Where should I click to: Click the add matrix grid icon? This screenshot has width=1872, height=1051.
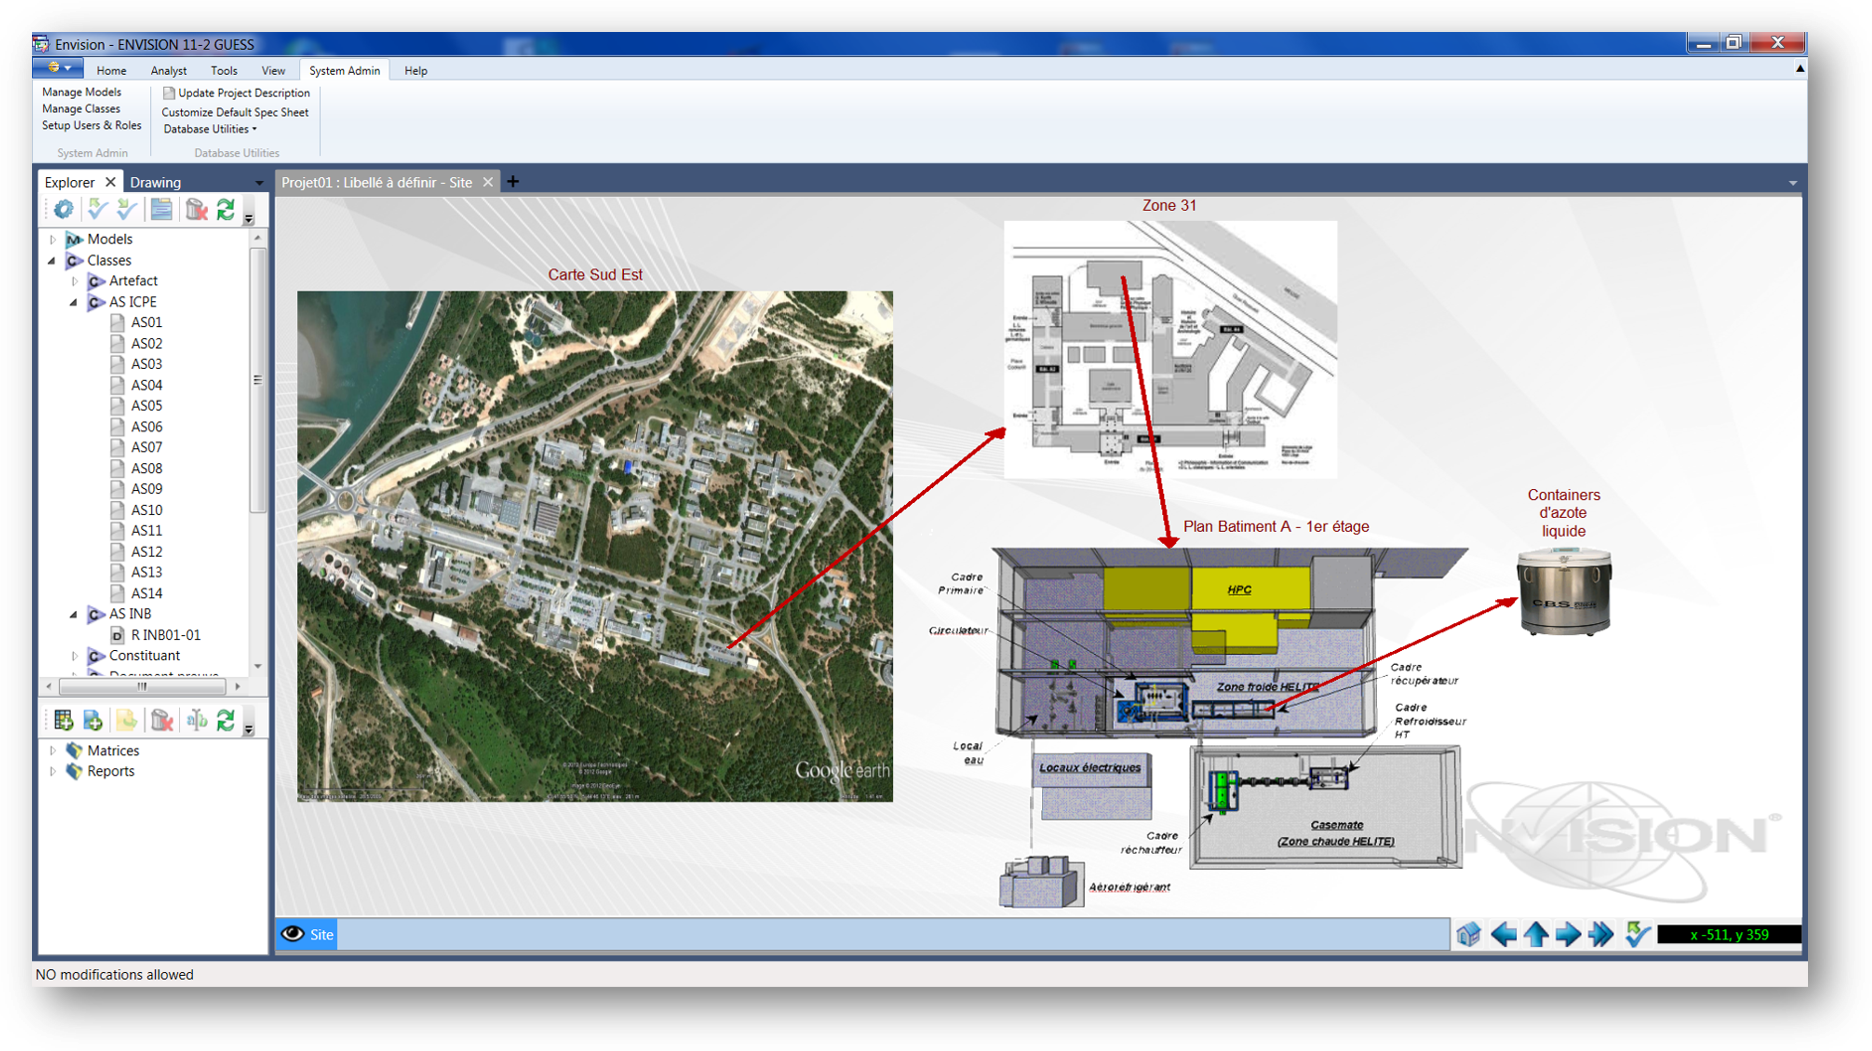(64, 720)
